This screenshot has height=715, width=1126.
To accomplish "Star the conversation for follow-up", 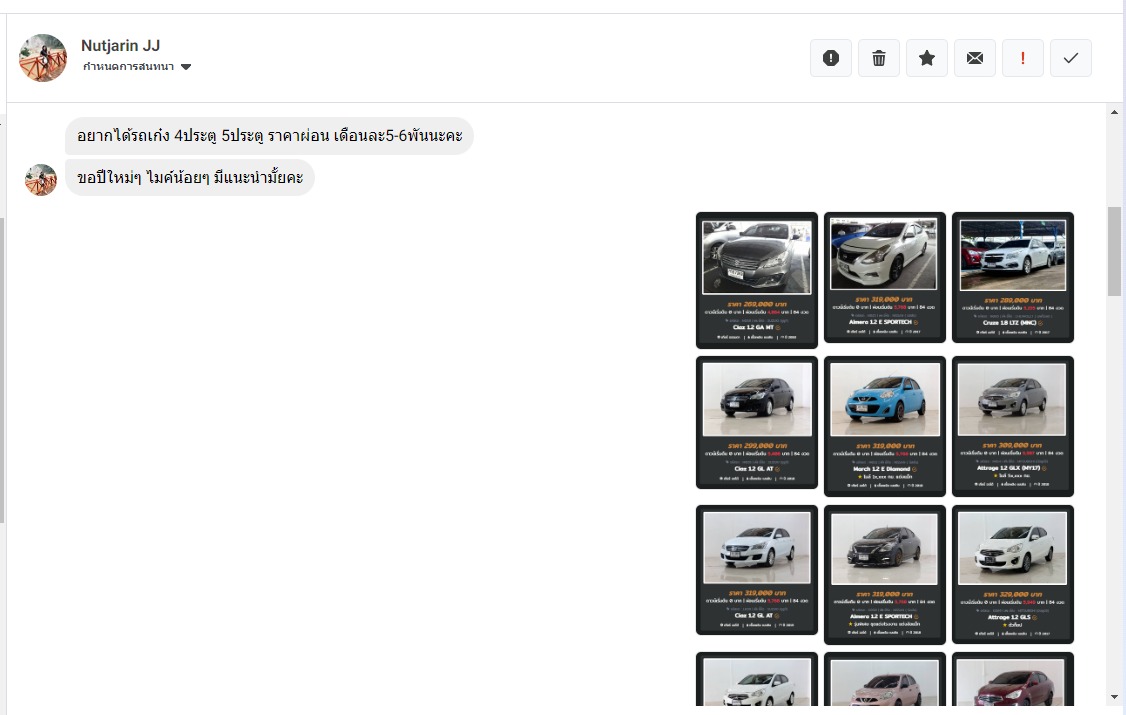I will 927,58.
